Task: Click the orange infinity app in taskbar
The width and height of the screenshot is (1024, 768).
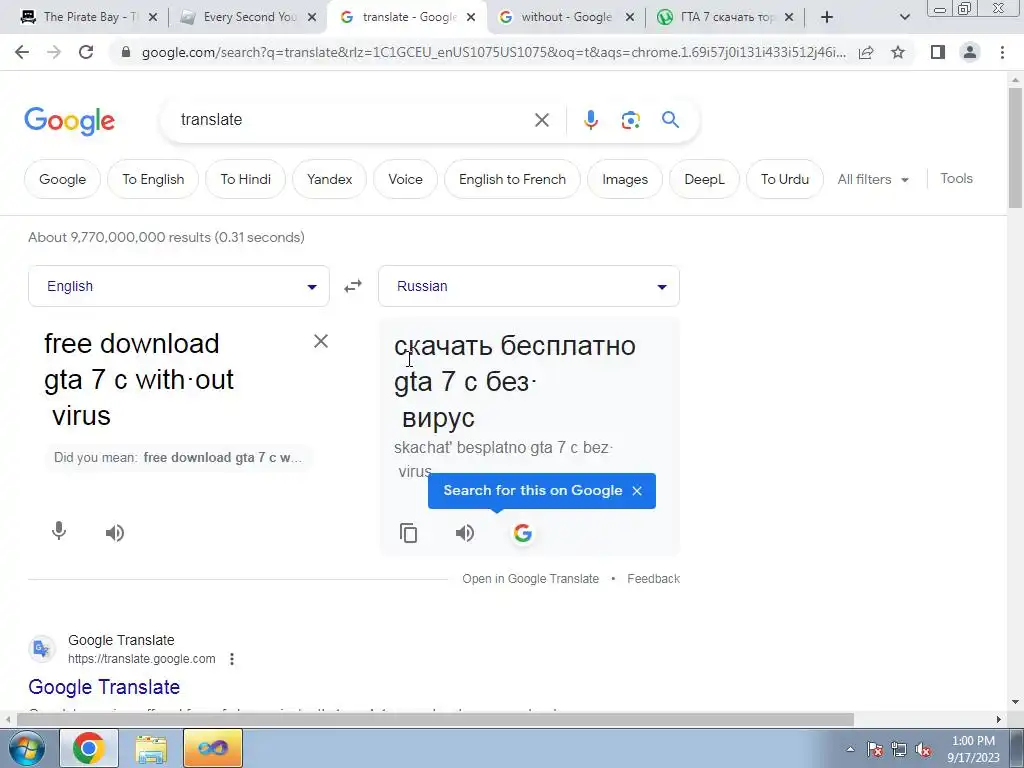Action: click(x=213, y=748)
